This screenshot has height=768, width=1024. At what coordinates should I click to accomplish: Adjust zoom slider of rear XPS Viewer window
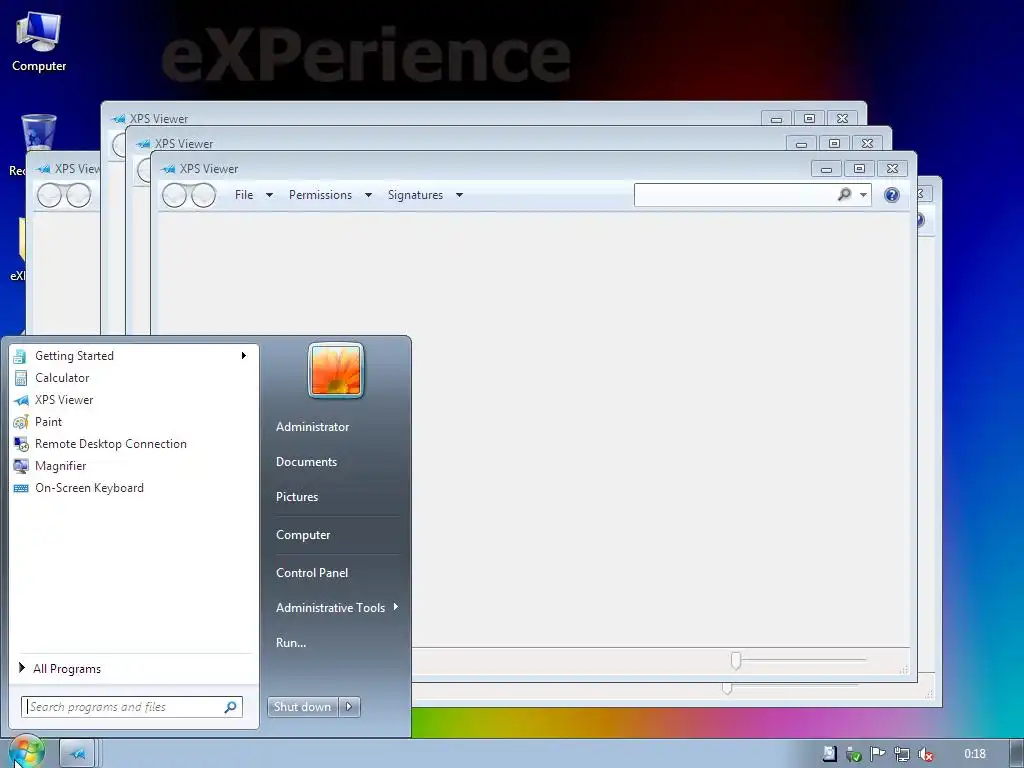727,688
